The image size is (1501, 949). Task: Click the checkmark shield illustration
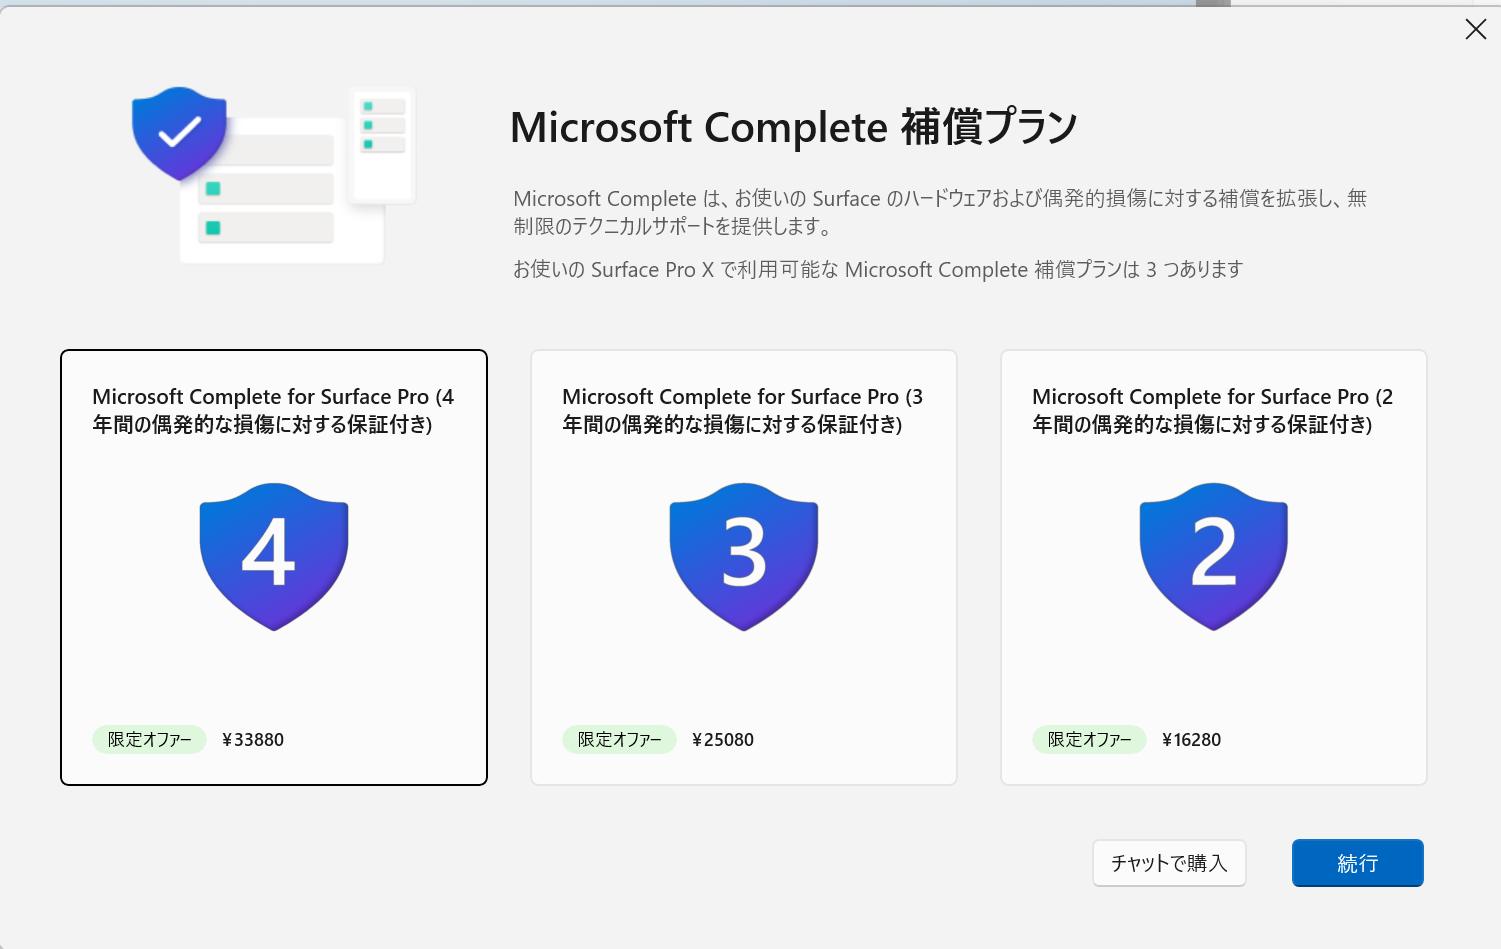(179, 133)
